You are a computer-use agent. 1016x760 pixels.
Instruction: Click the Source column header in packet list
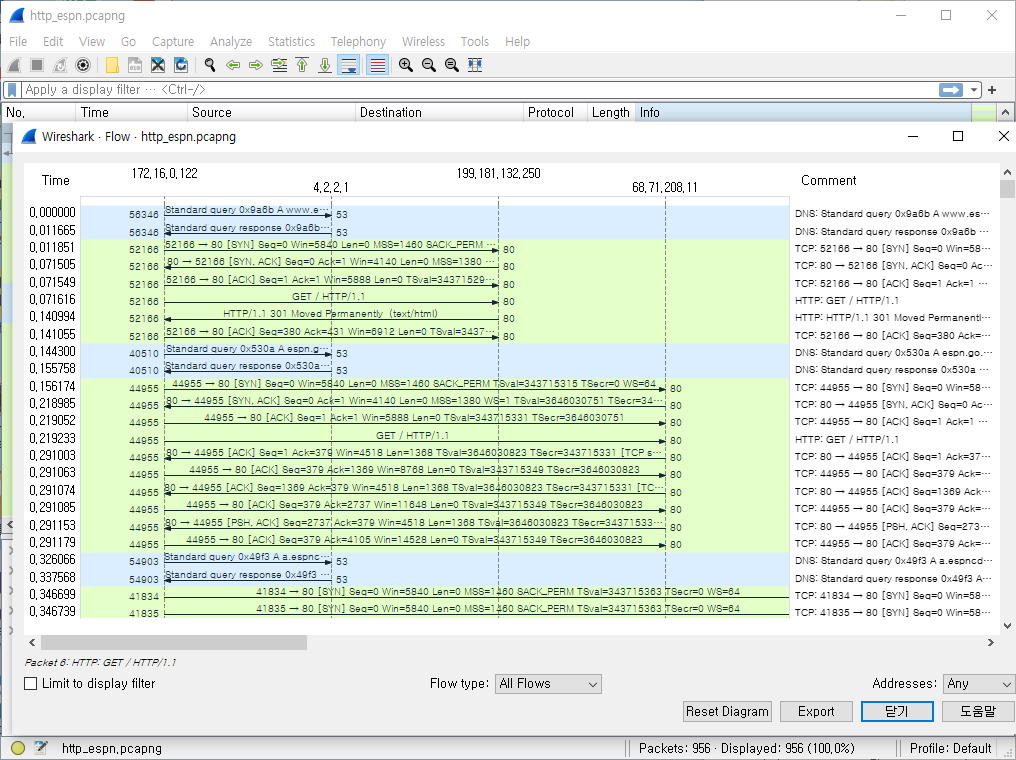pyautogui.click(x=271, y=113)
